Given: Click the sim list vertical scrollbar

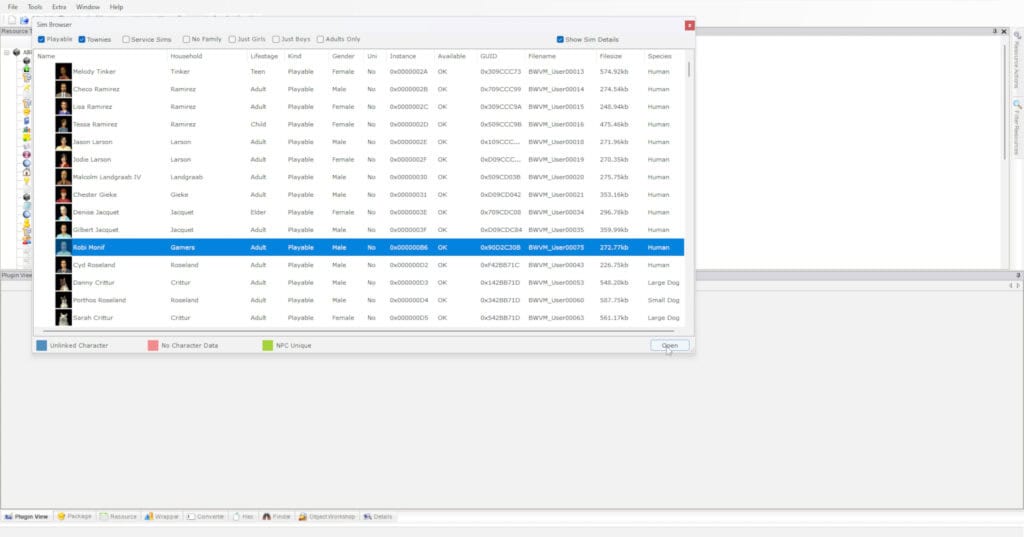Looking at the screenshot, I should [x=689, y=150].
